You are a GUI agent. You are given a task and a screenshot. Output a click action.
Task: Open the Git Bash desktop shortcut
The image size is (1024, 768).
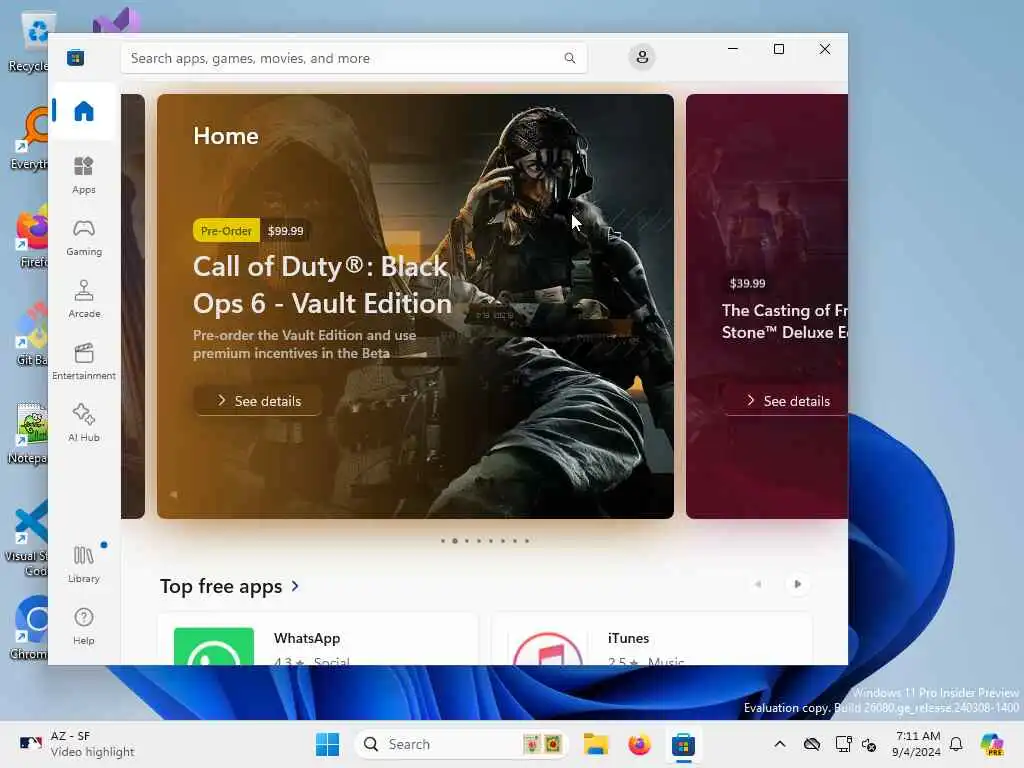pos(31,334)
